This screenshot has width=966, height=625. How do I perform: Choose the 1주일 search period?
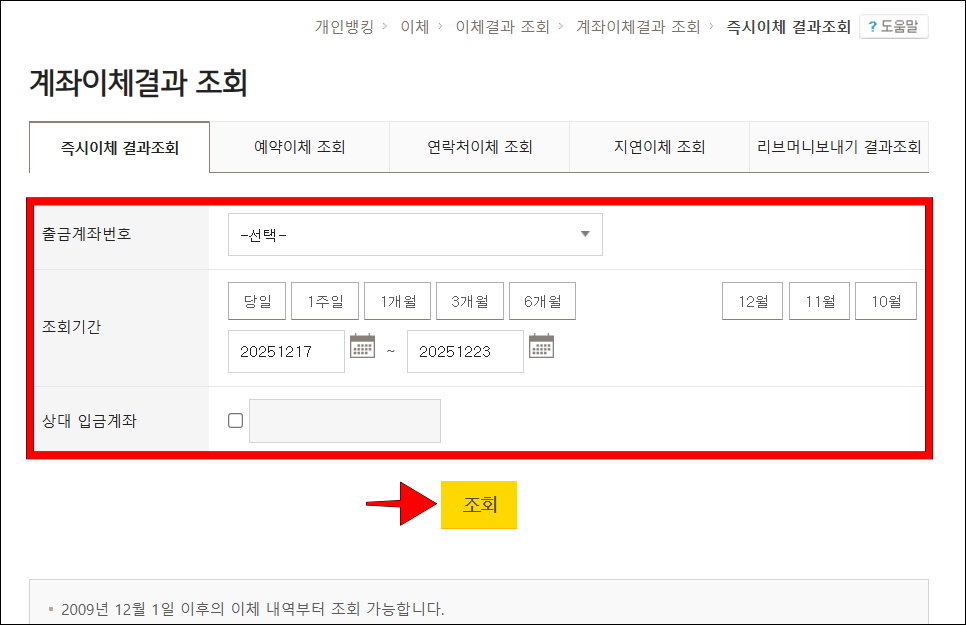(x=326, y=300)
